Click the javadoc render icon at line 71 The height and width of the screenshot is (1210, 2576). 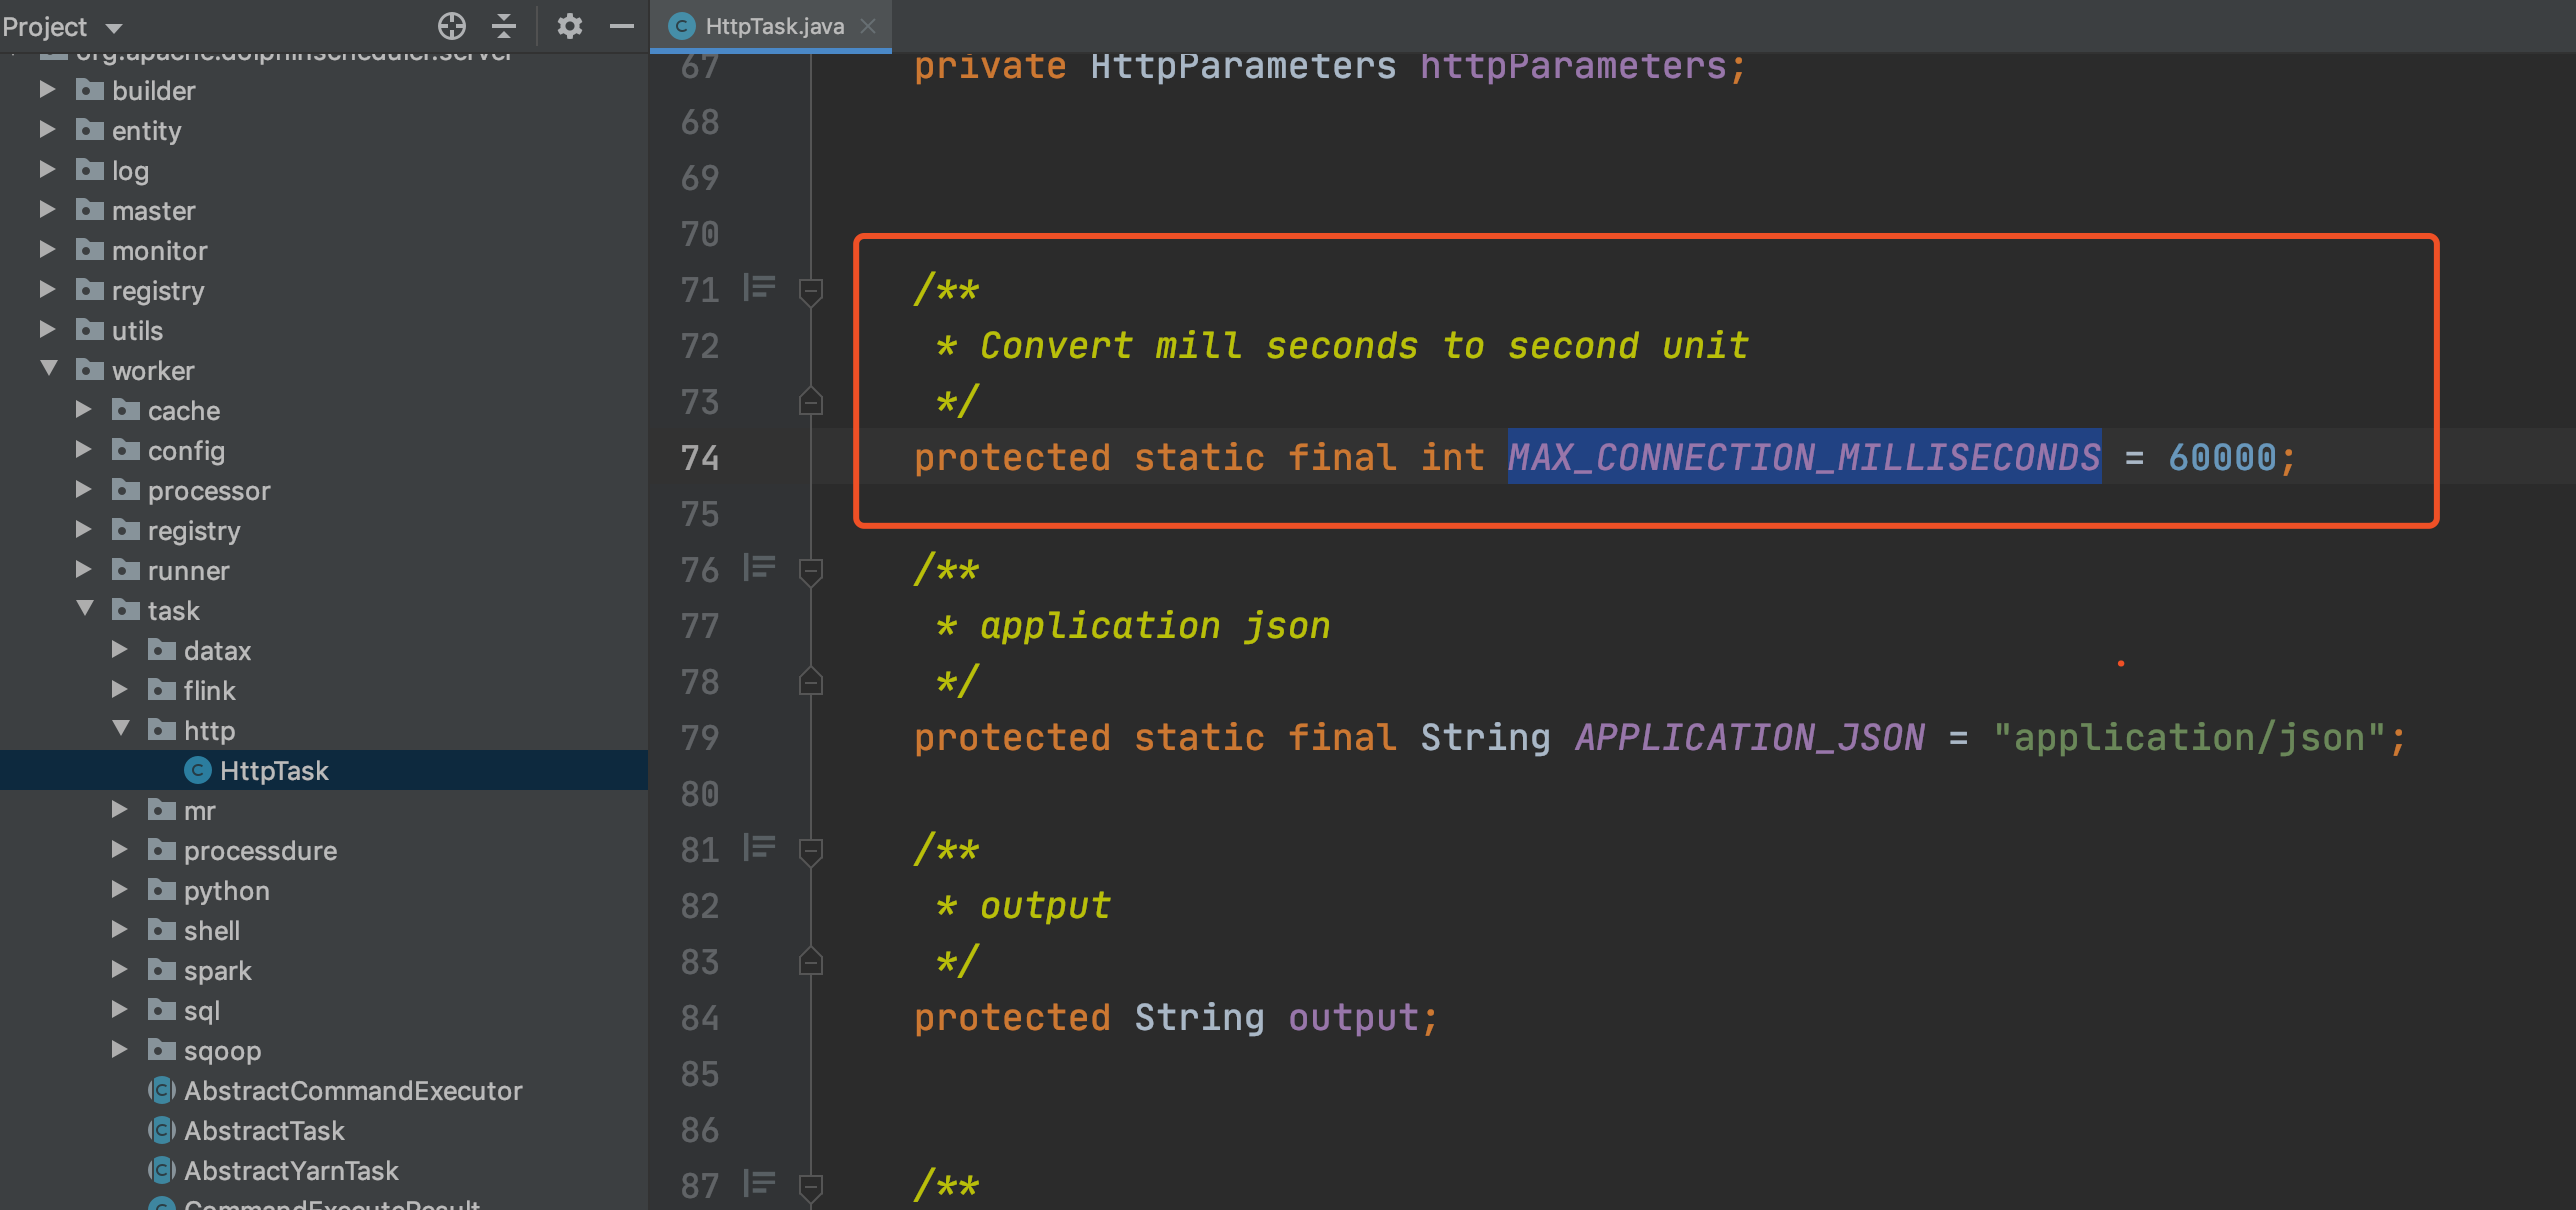pyautogui.click(x=760, y=288)
